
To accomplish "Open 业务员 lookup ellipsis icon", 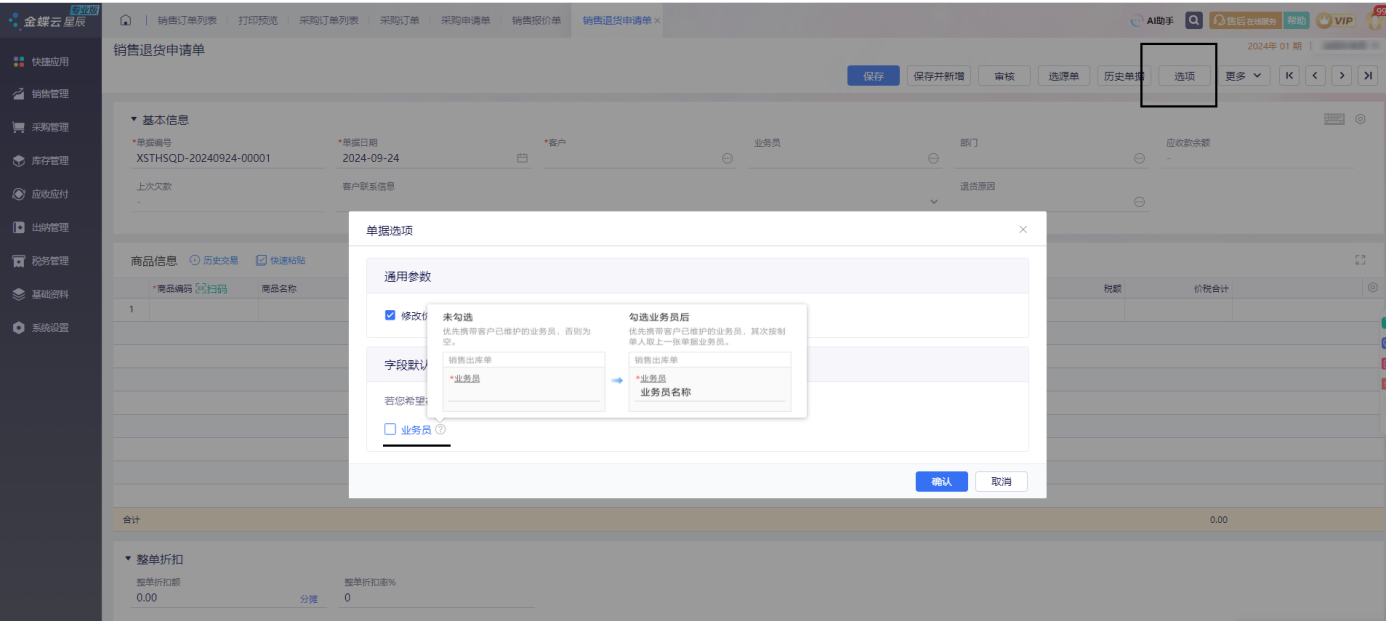I will [x=933, y=158].
